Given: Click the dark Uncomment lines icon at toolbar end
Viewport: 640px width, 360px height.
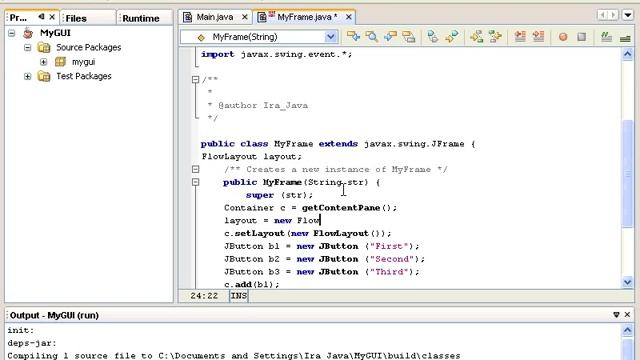Looking at the screenshot, I should point(625,38).
